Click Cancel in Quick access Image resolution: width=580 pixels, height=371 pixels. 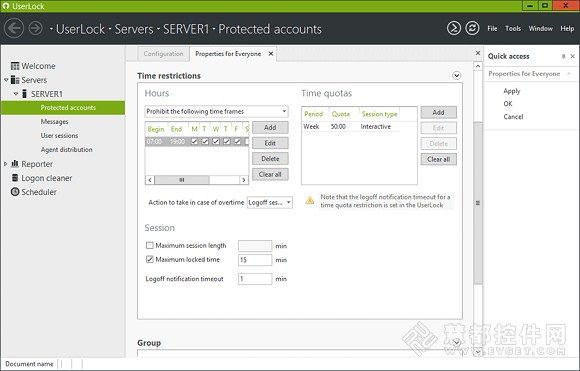click(513, 117)
